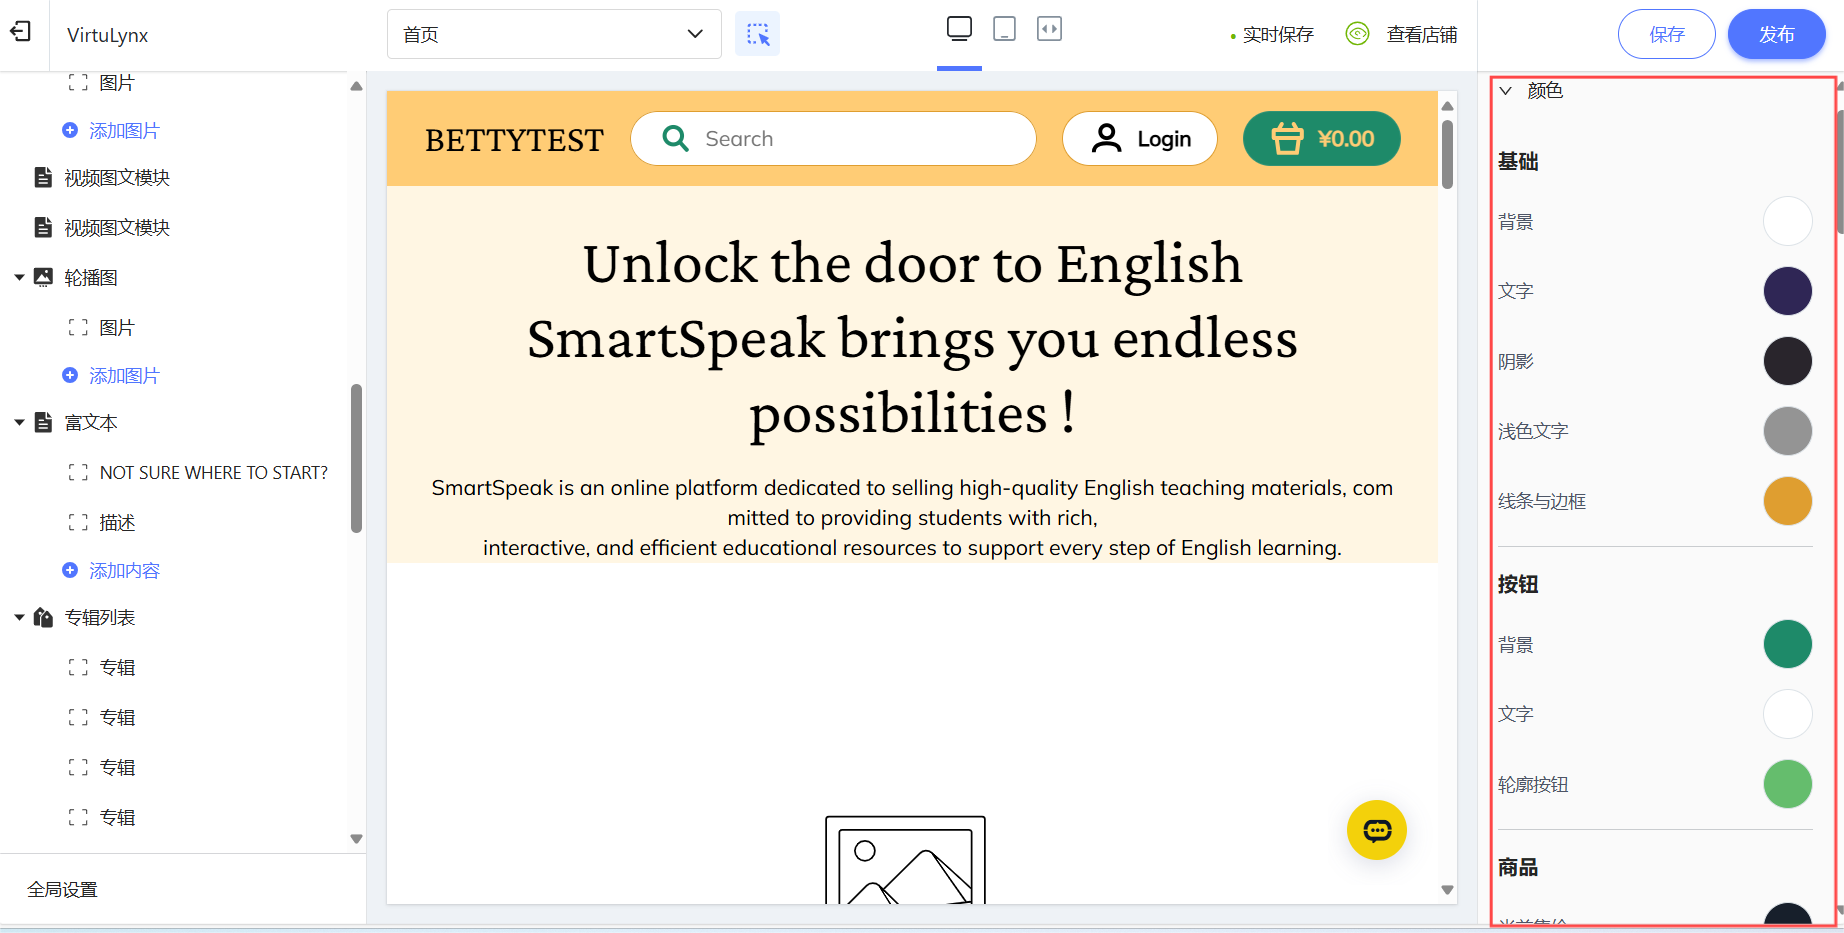Select the last visible 专辑 item

point(117,818)
